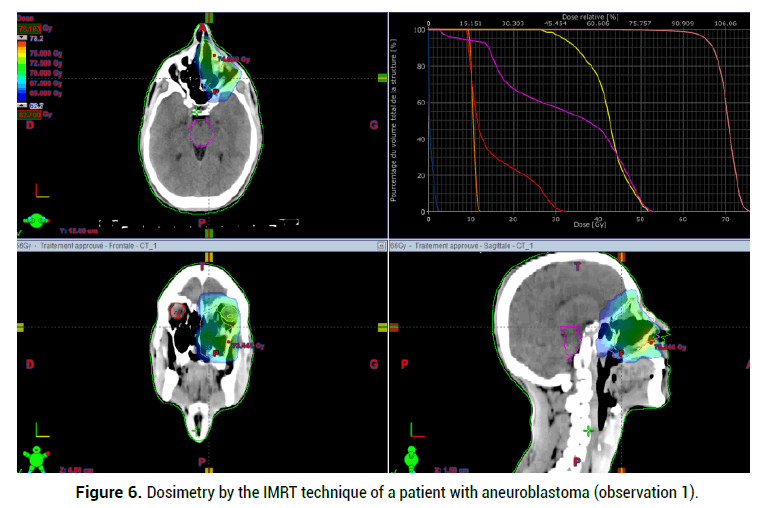Click the axis indicator in frontal view
This screenshot has height=508, width=762.
pyautogui.click(x=40, y=428)
